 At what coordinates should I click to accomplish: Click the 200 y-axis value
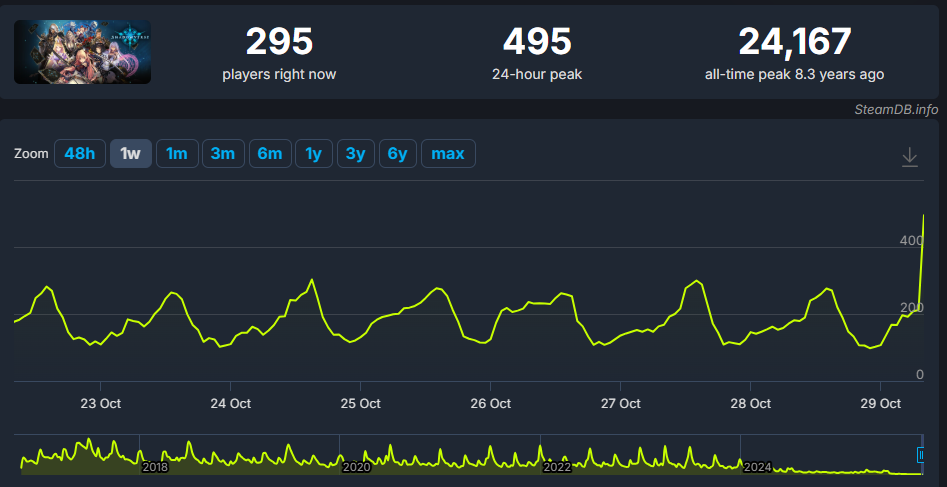point(911,308)
